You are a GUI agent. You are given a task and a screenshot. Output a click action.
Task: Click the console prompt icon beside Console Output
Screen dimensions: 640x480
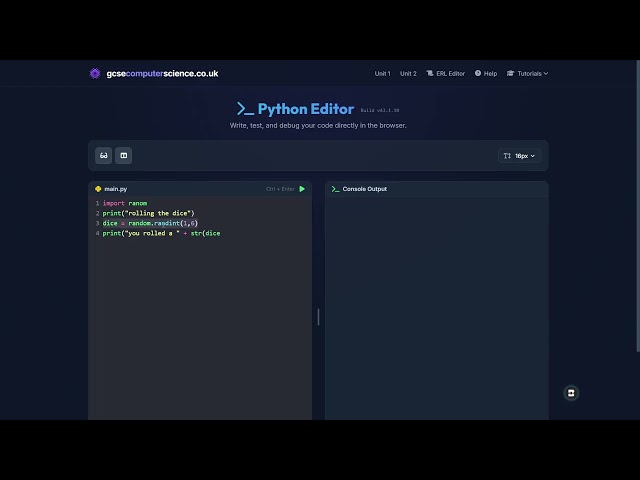coord(336,189)
